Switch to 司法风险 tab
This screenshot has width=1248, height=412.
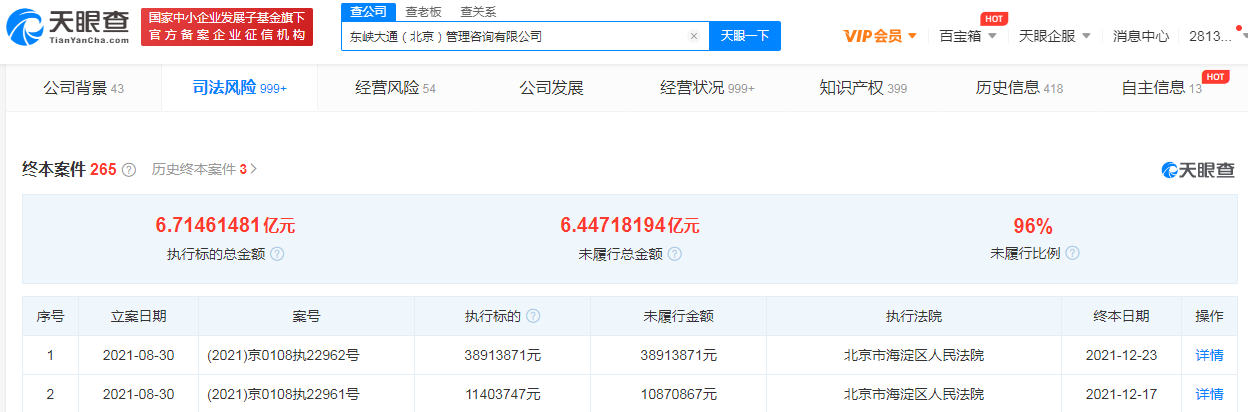(239, 88)
